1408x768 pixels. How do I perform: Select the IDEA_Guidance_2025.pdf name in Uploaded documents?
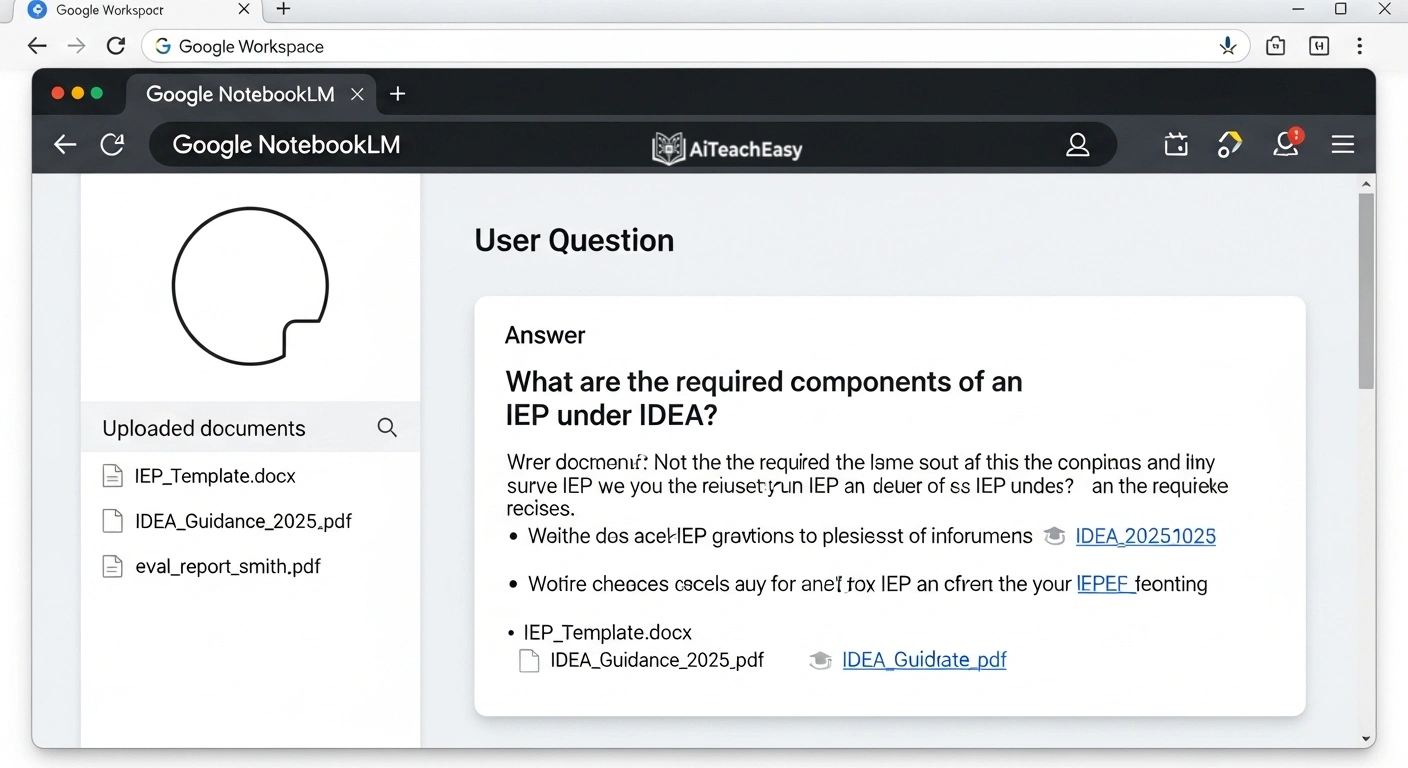coord(243,521)
